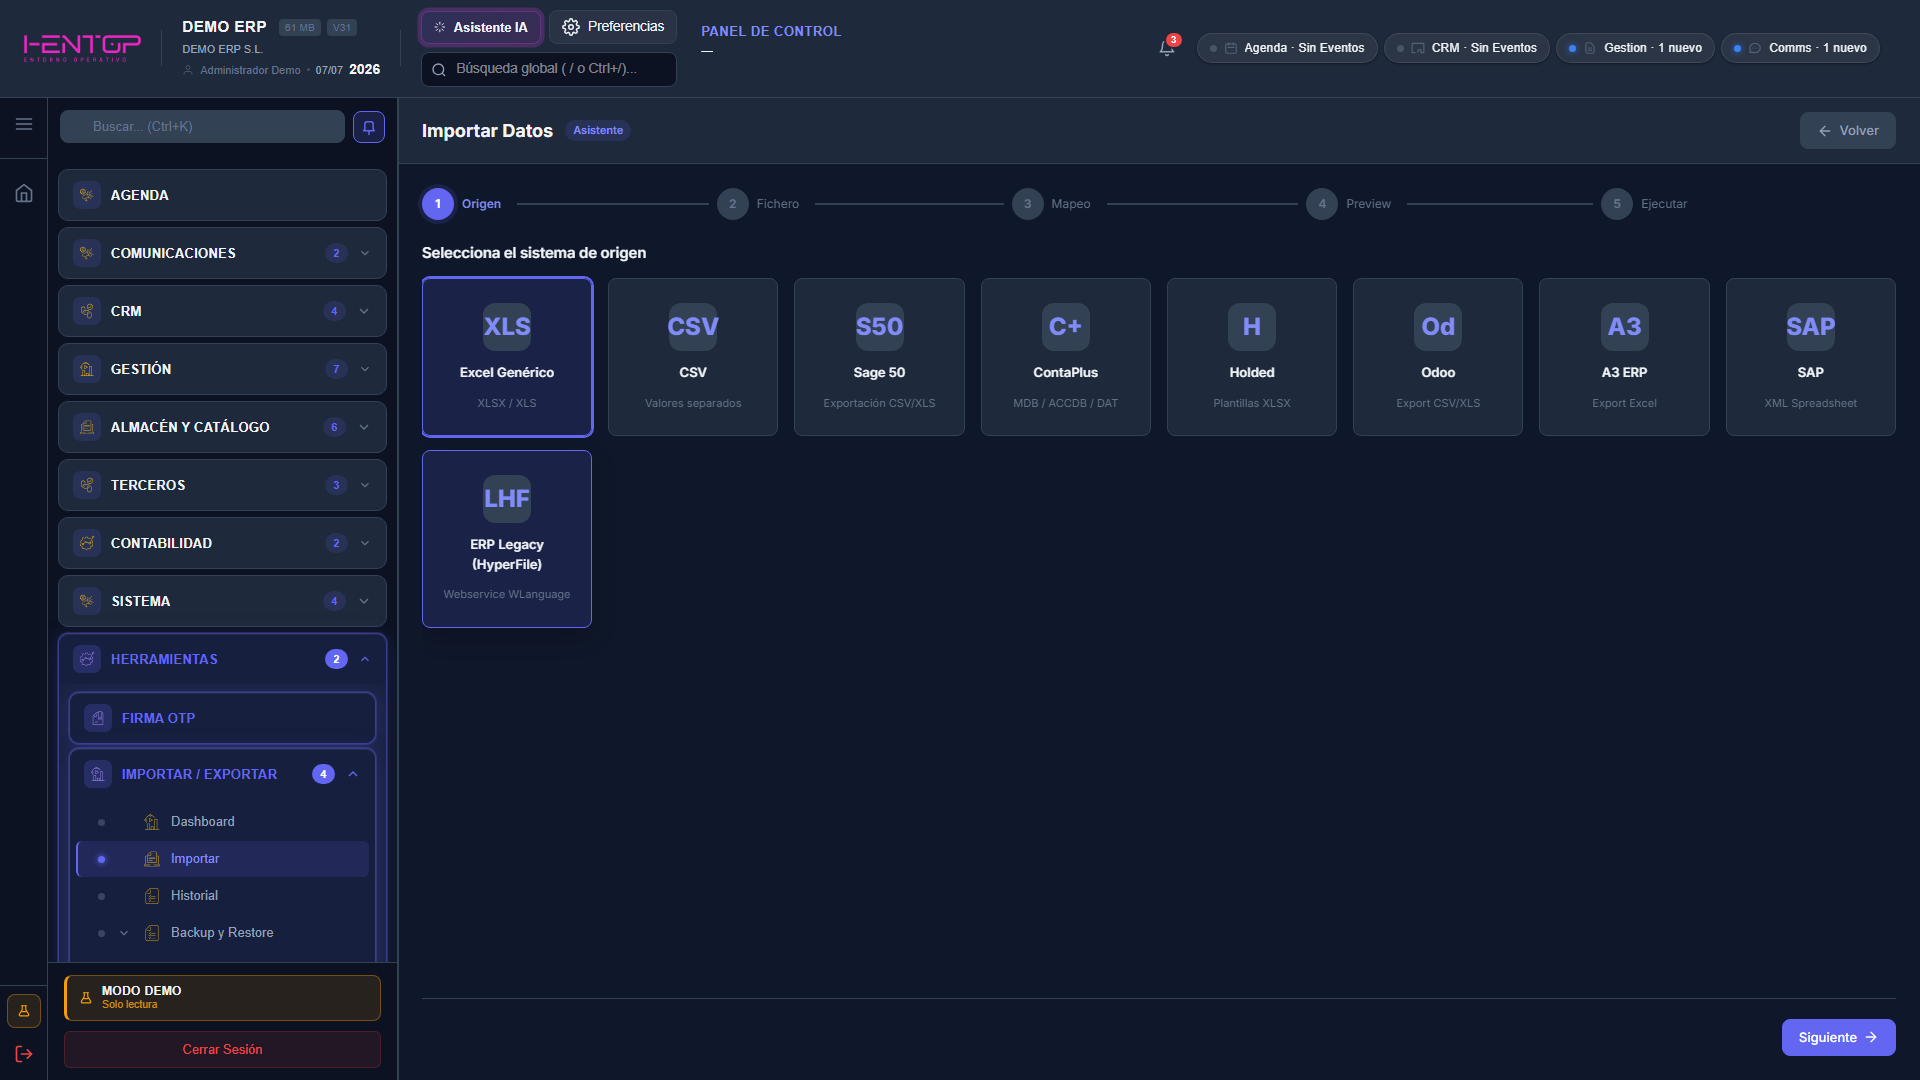
Task: Toggle the sidebar pin icon next to search
Action: point(369,127)
